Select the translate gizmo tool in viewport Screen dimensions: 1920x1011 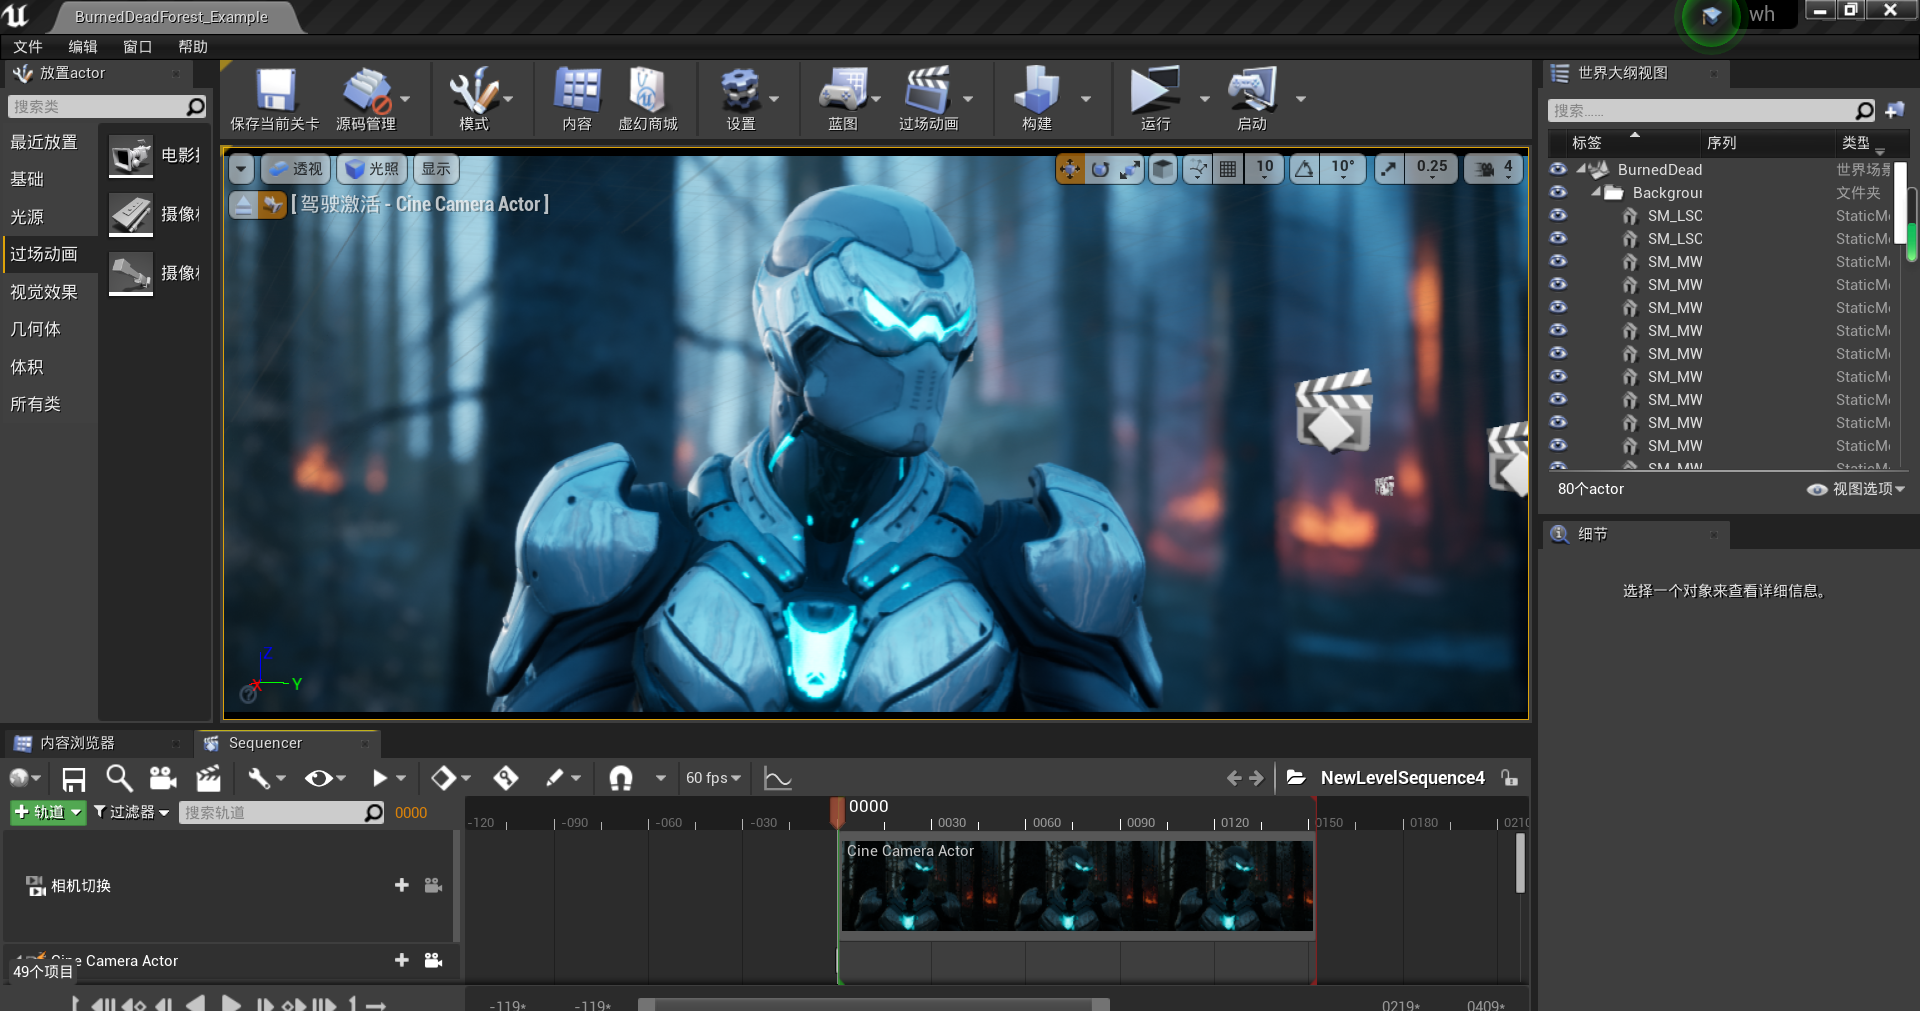[1070, 169]
